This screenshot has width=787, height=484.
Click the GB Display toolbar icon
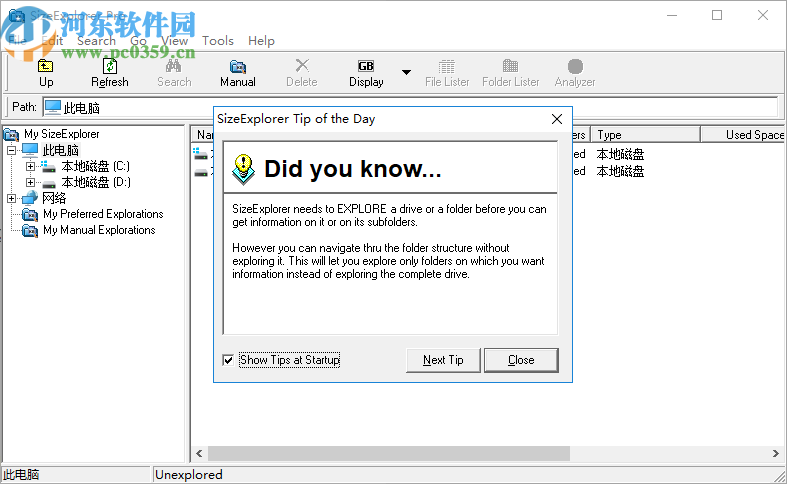tap(366, 66)
